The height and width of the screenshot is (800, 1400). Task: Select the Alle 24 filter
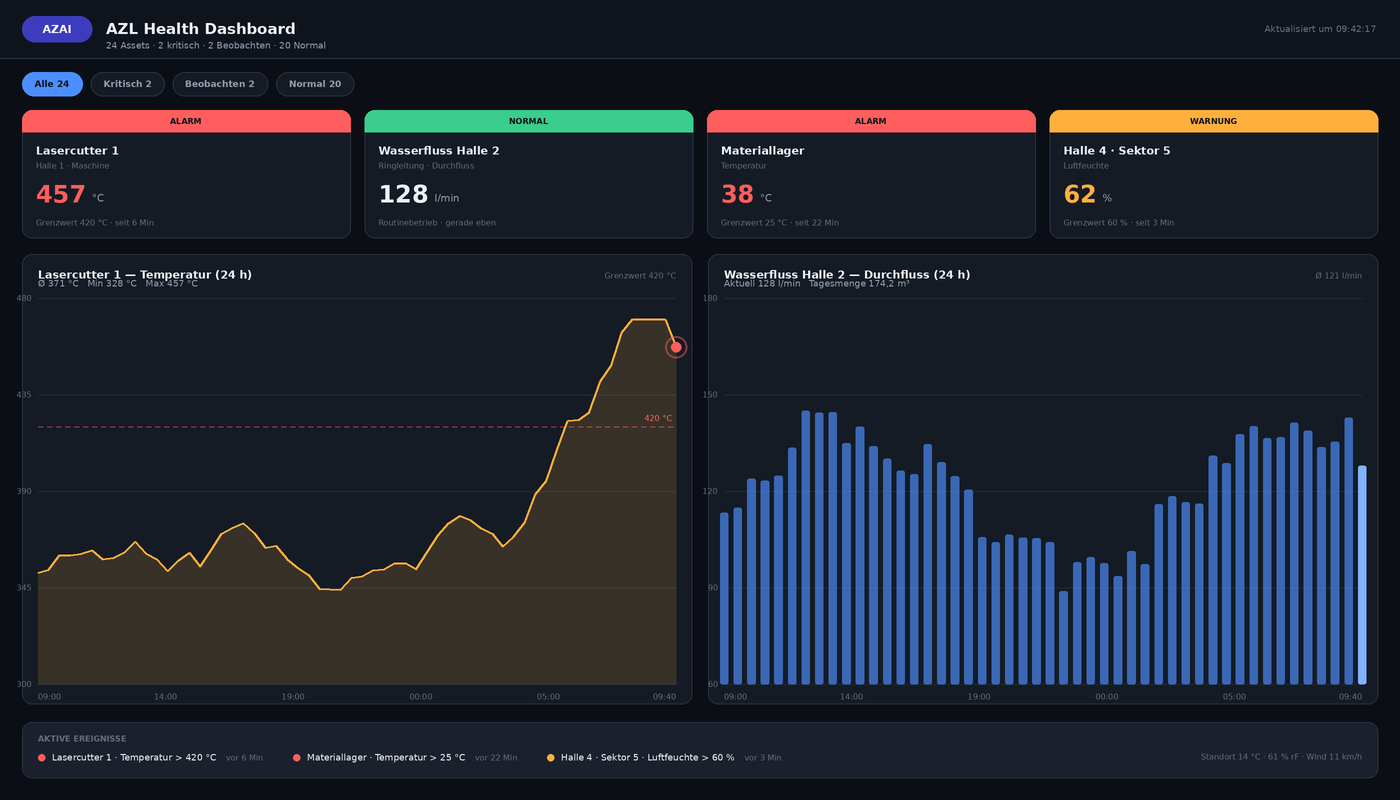(52, 84)
